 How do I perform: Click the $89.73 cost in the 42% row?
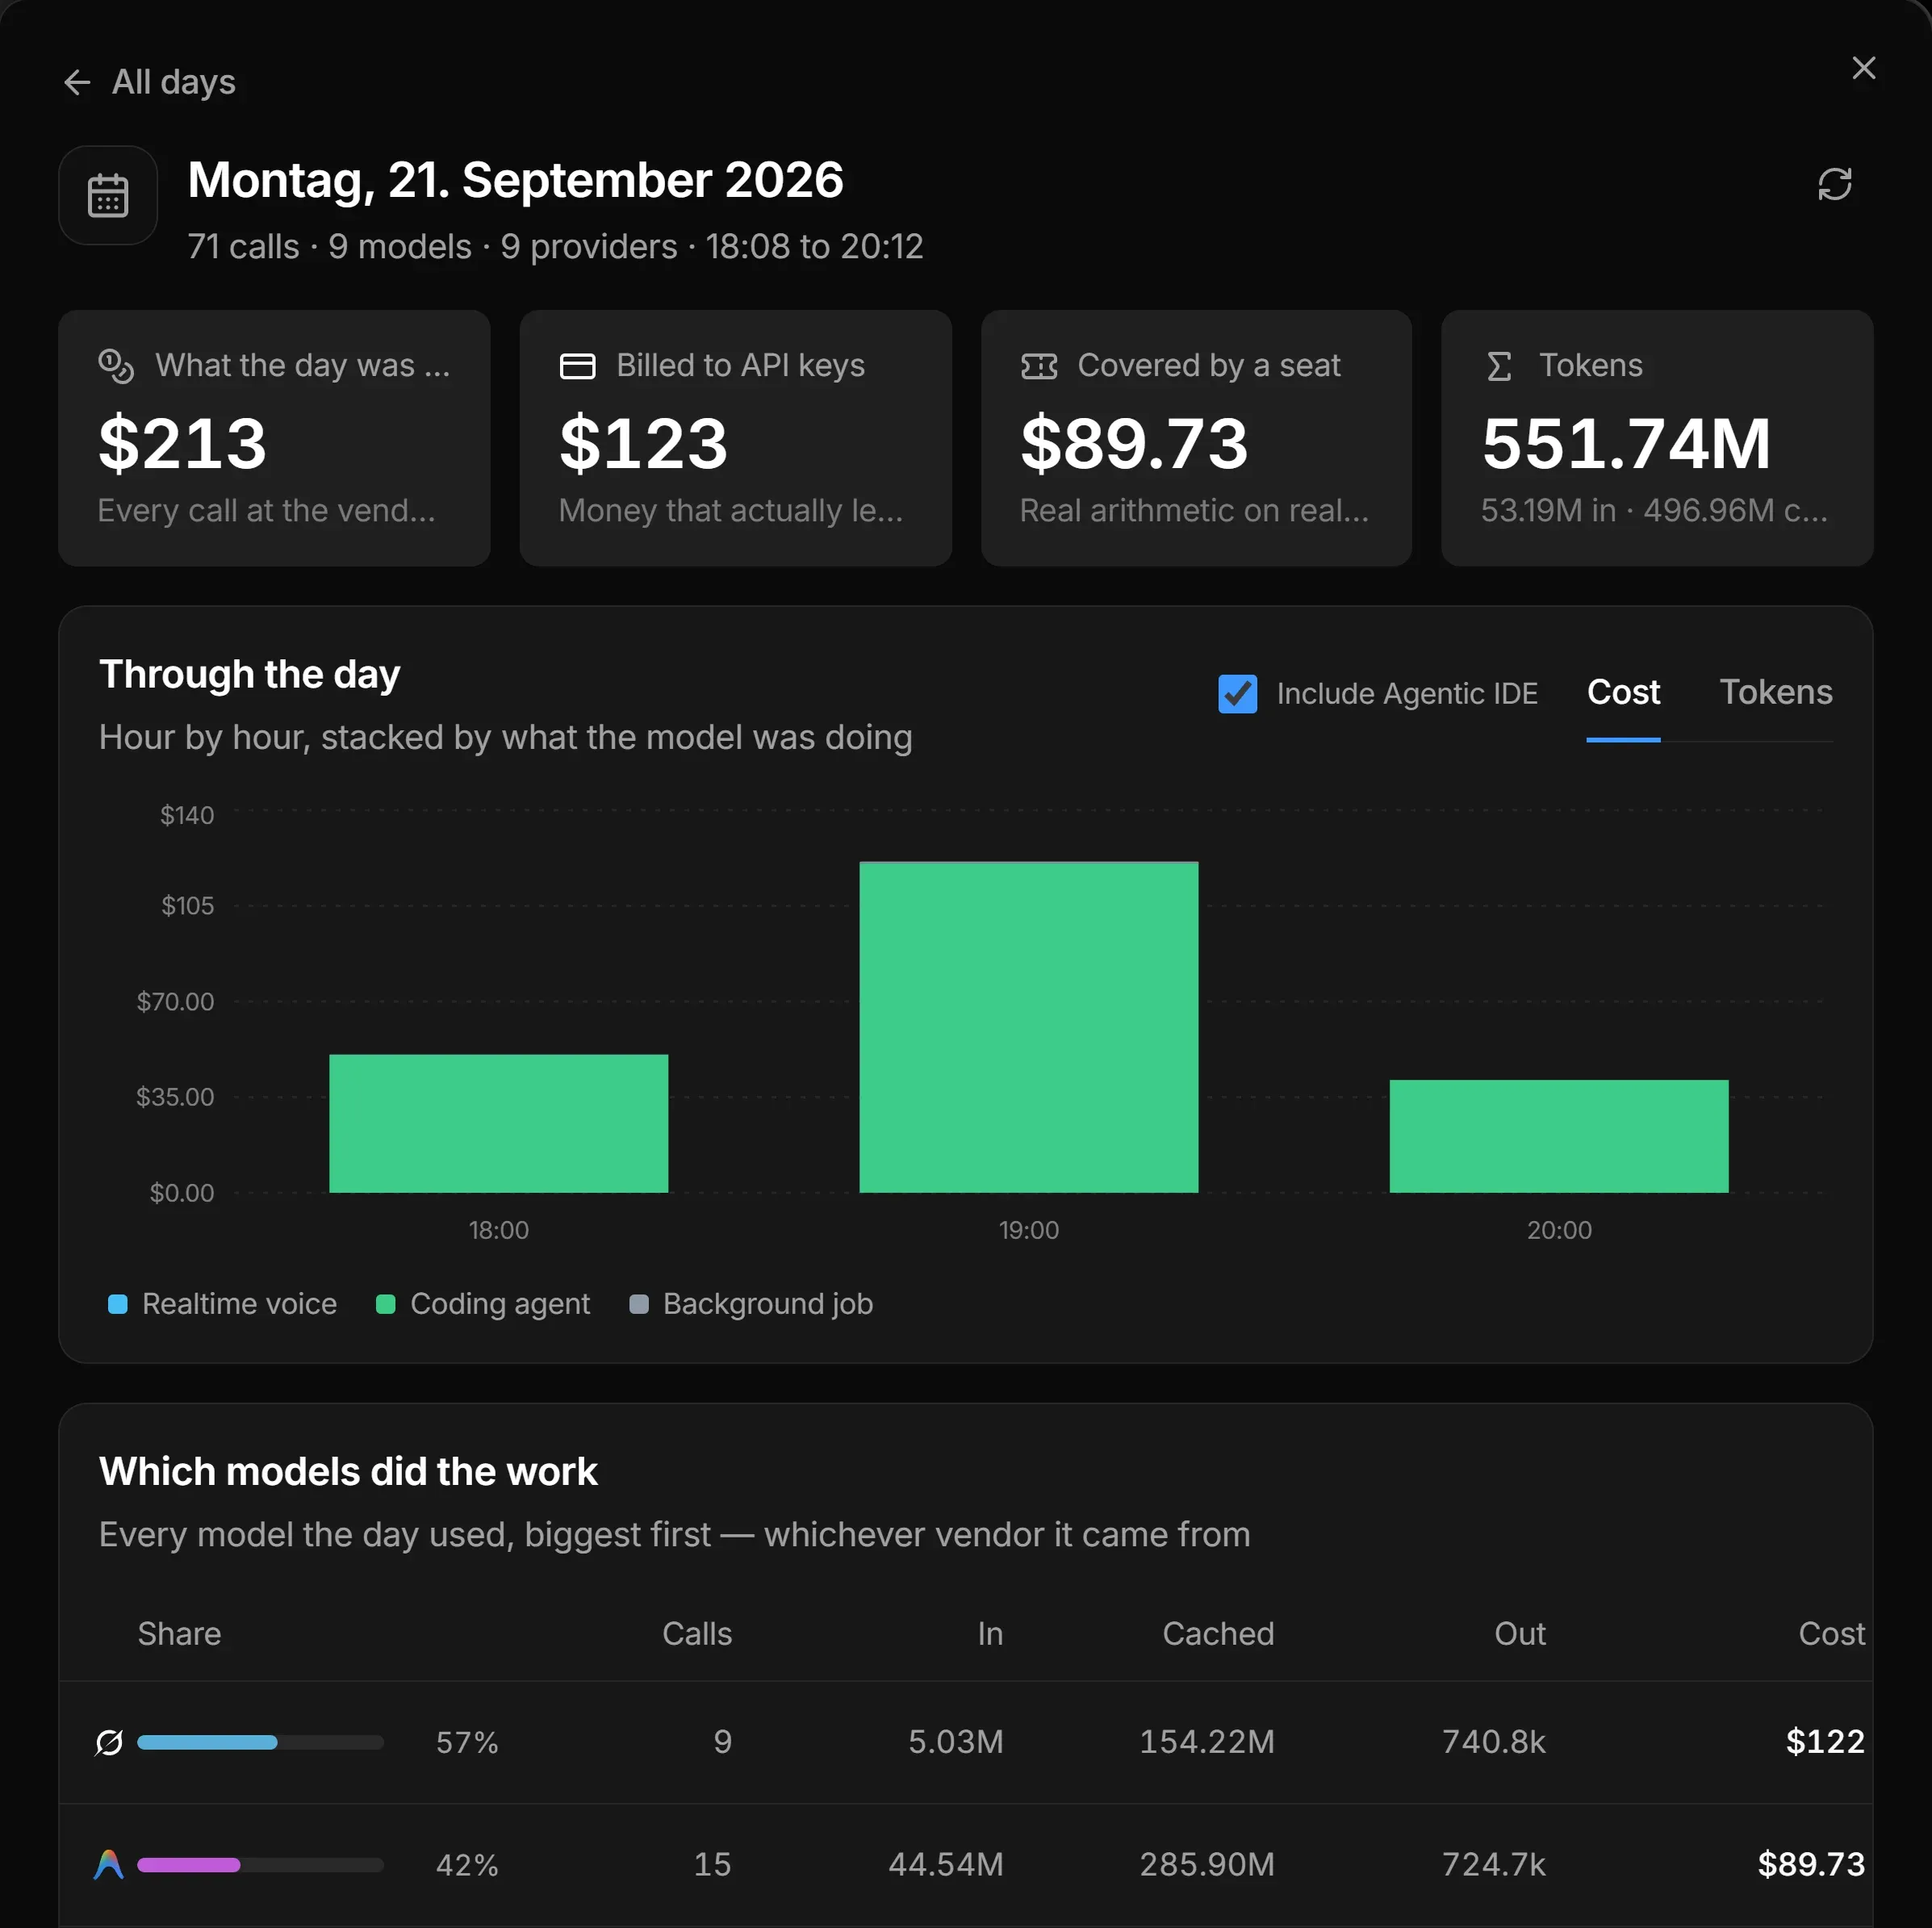[x=1811, y=1865]
